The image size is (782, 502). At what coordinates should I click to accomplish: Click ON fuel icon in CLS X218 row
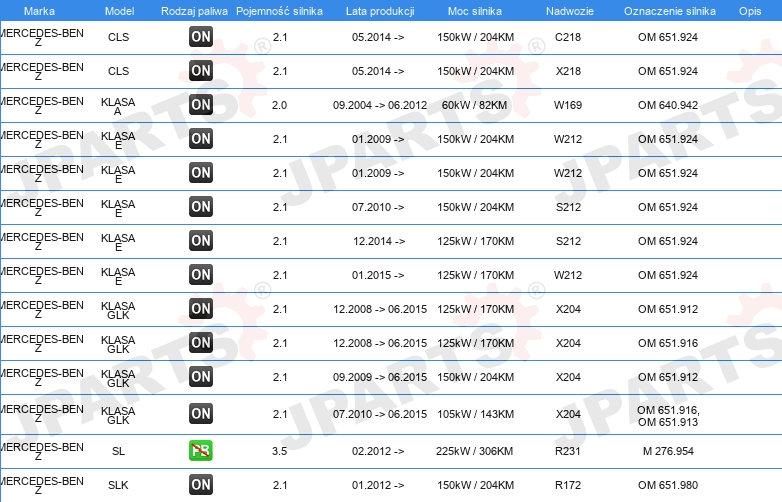(201, 71)
